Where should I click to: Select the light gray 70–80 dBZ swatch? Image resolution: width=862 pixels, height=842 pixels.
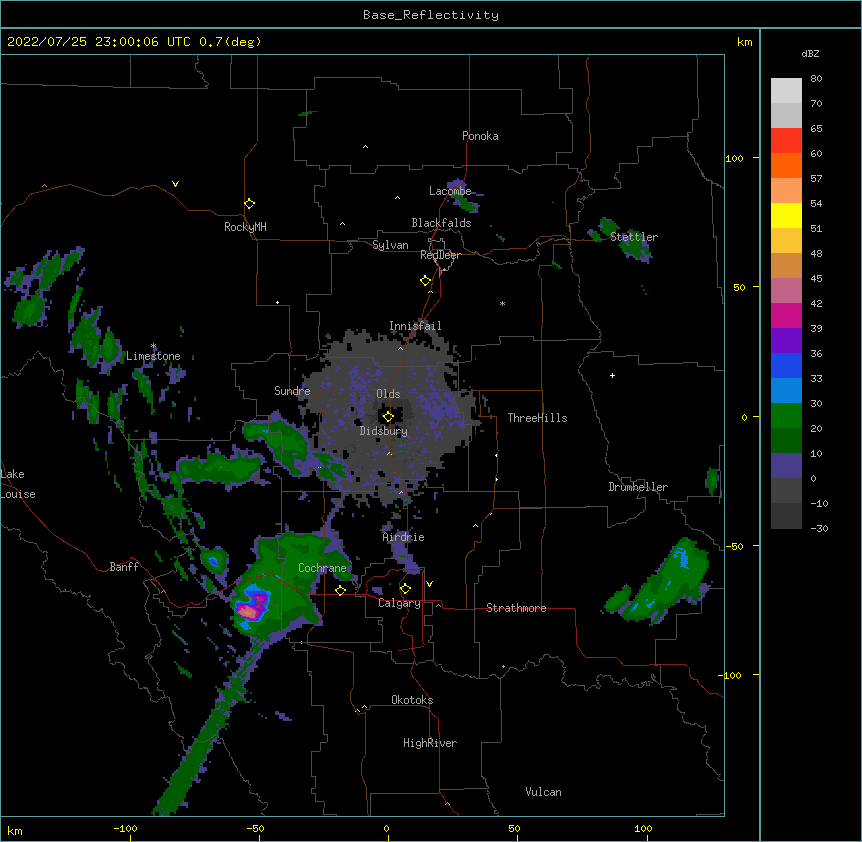[786, 91]
